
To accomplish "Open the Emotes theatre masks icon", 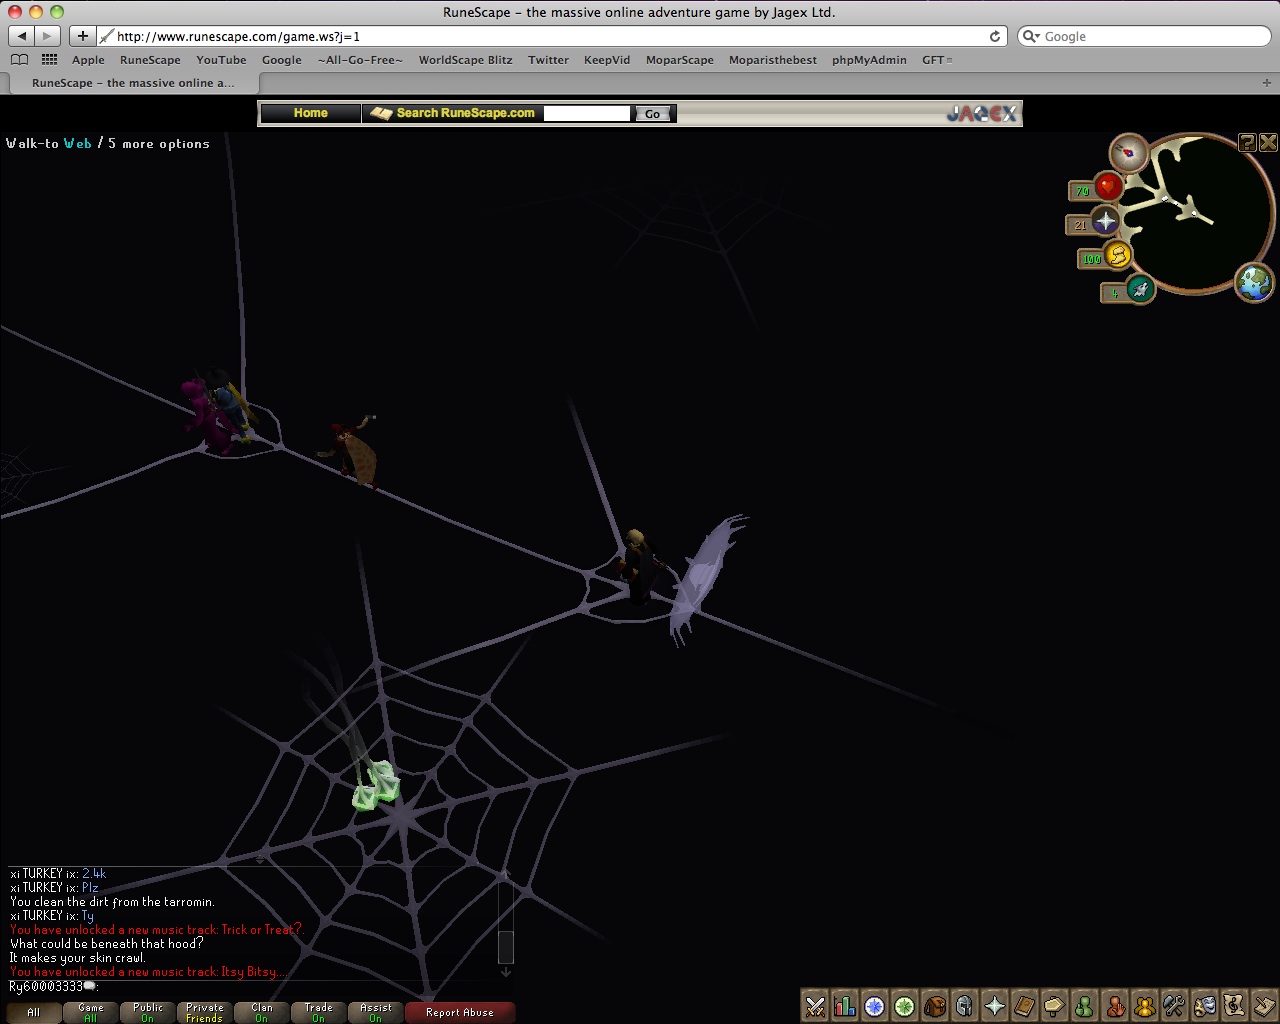I will 1205,1006.
